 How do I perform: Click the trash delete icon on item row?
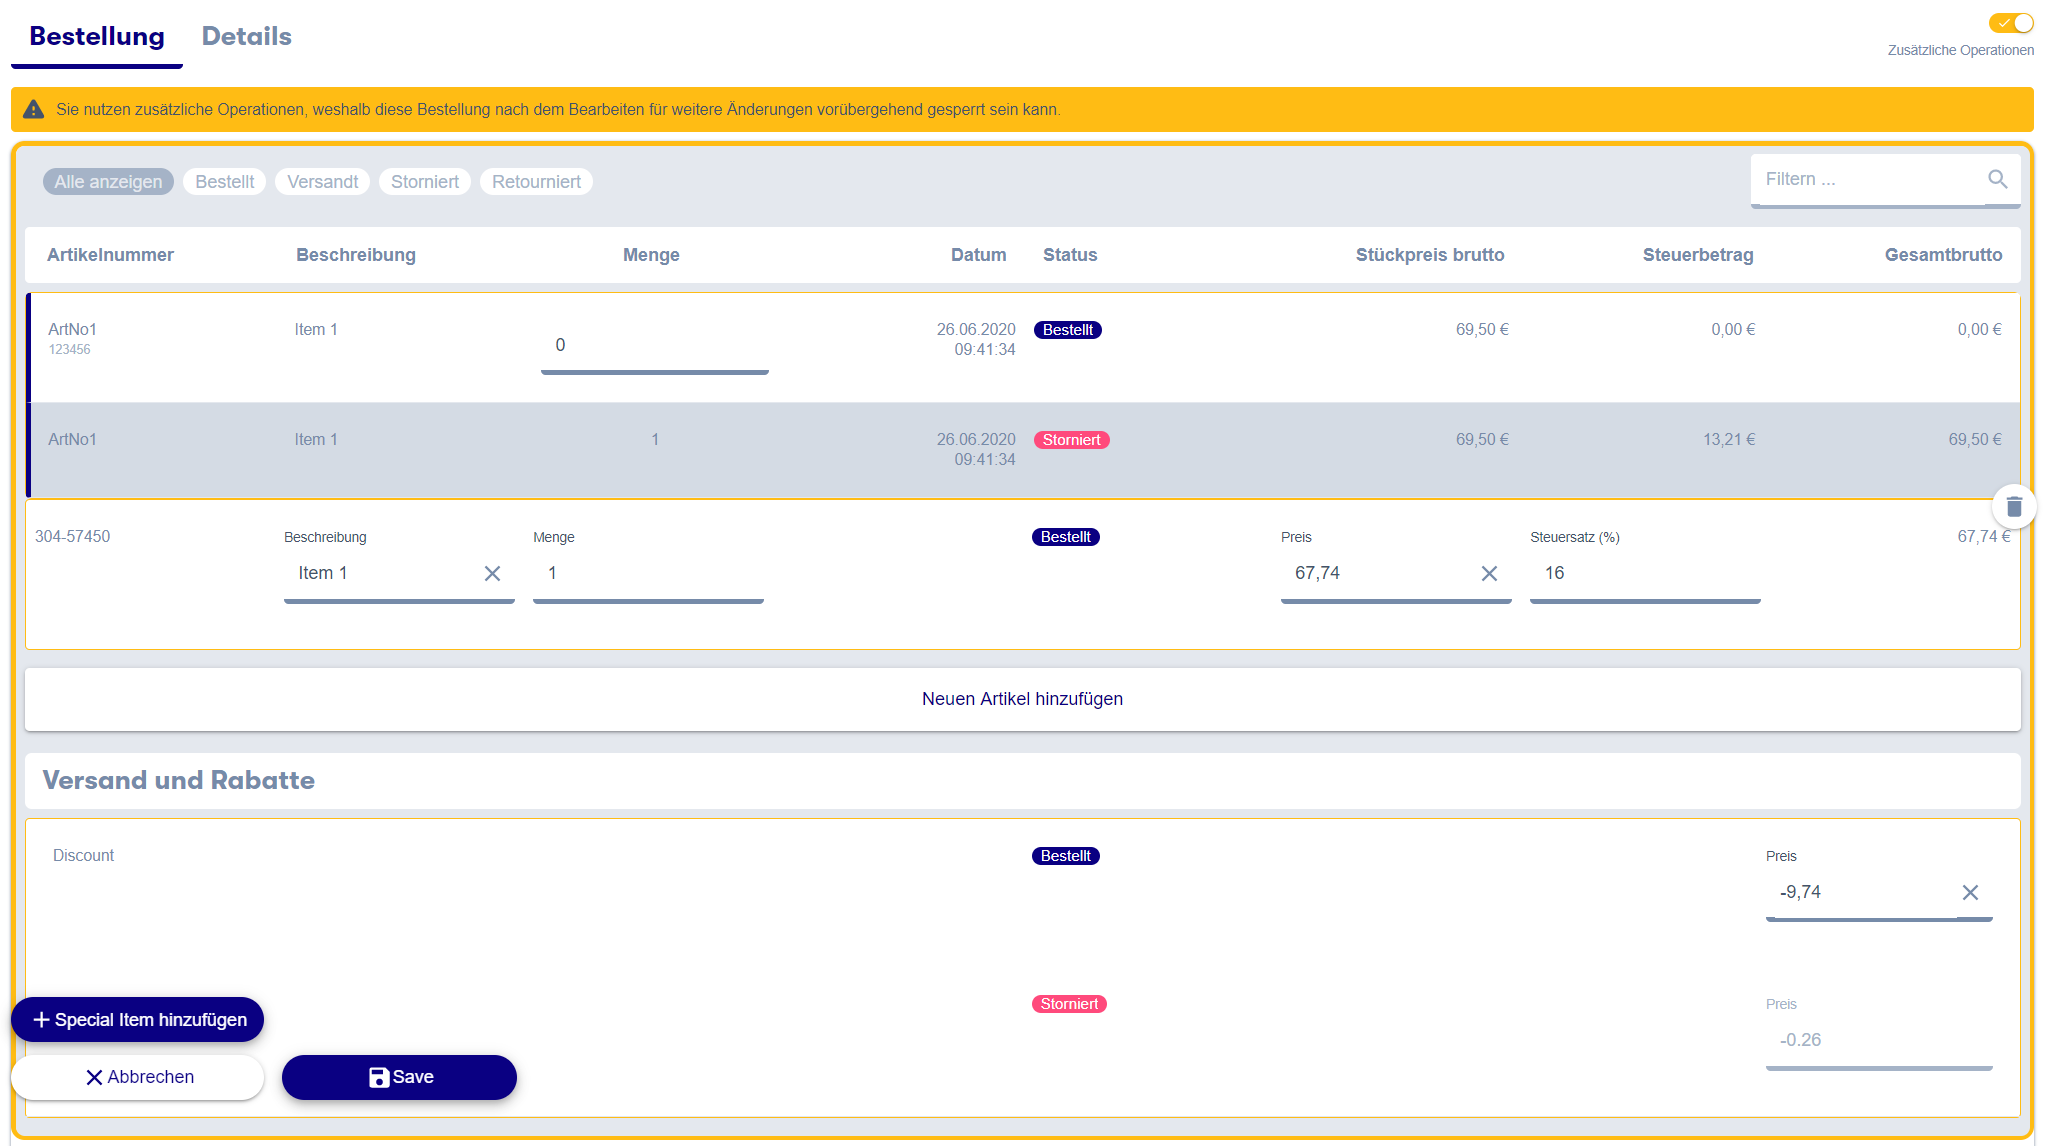point(2014,507)
